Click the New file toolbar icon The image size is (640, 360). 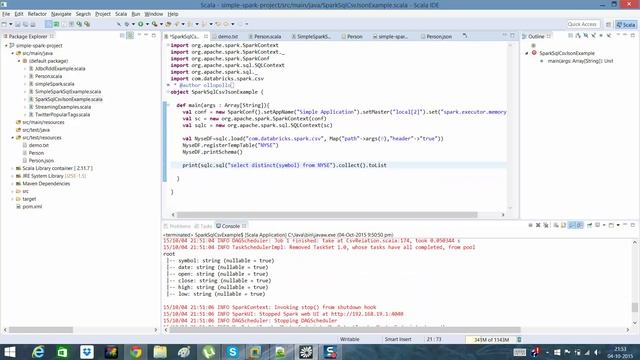click(x=4, y=24)
